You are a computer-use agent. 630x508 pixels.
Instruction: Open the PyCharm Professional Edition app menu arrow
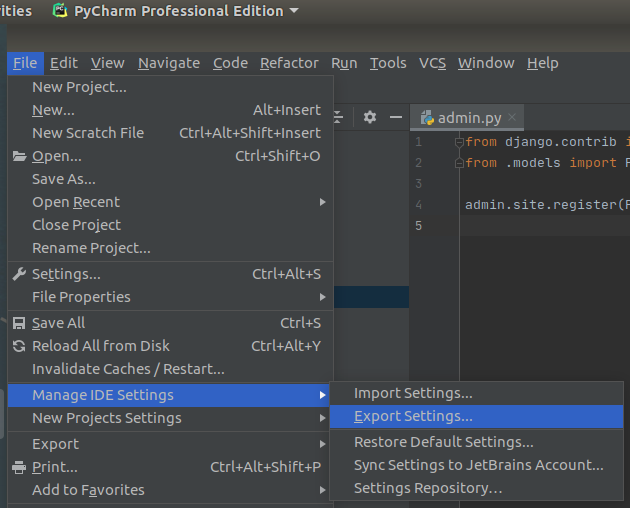point(294,10)
